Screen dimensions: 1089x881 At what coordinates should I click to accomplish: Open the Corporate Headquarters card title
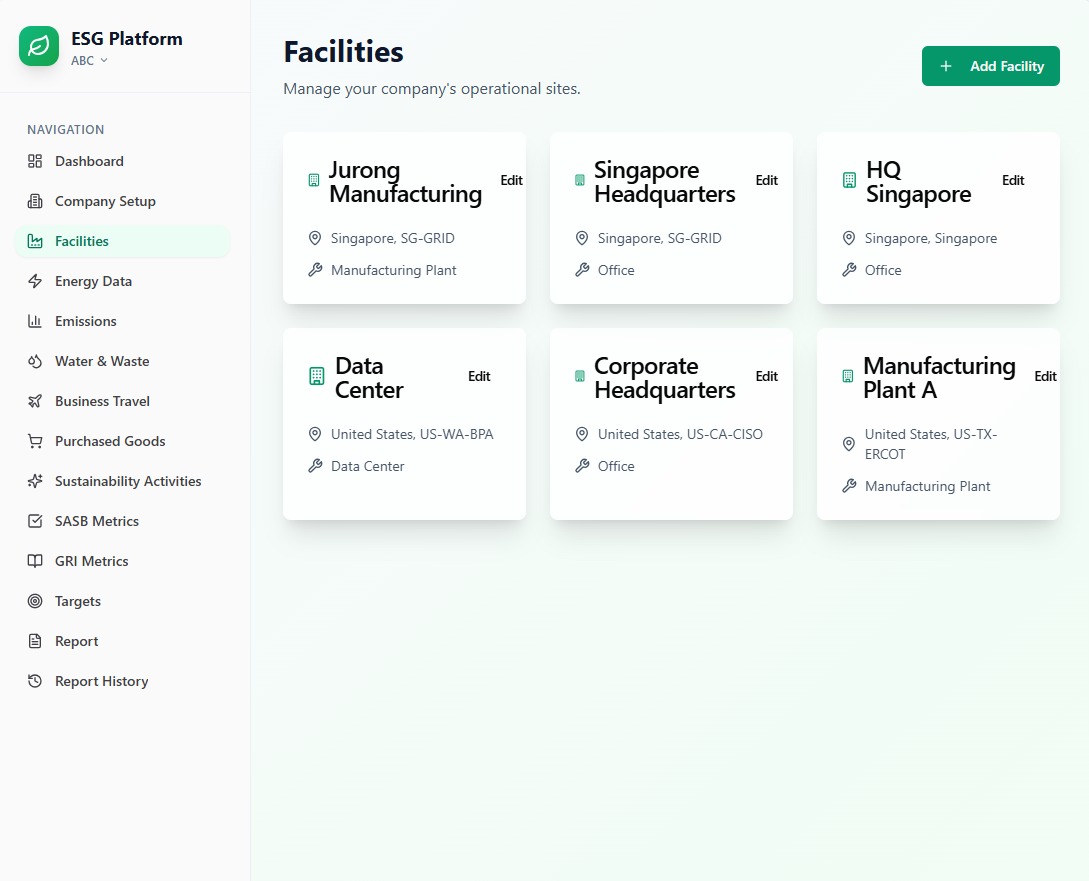click(x=664, y=378)
